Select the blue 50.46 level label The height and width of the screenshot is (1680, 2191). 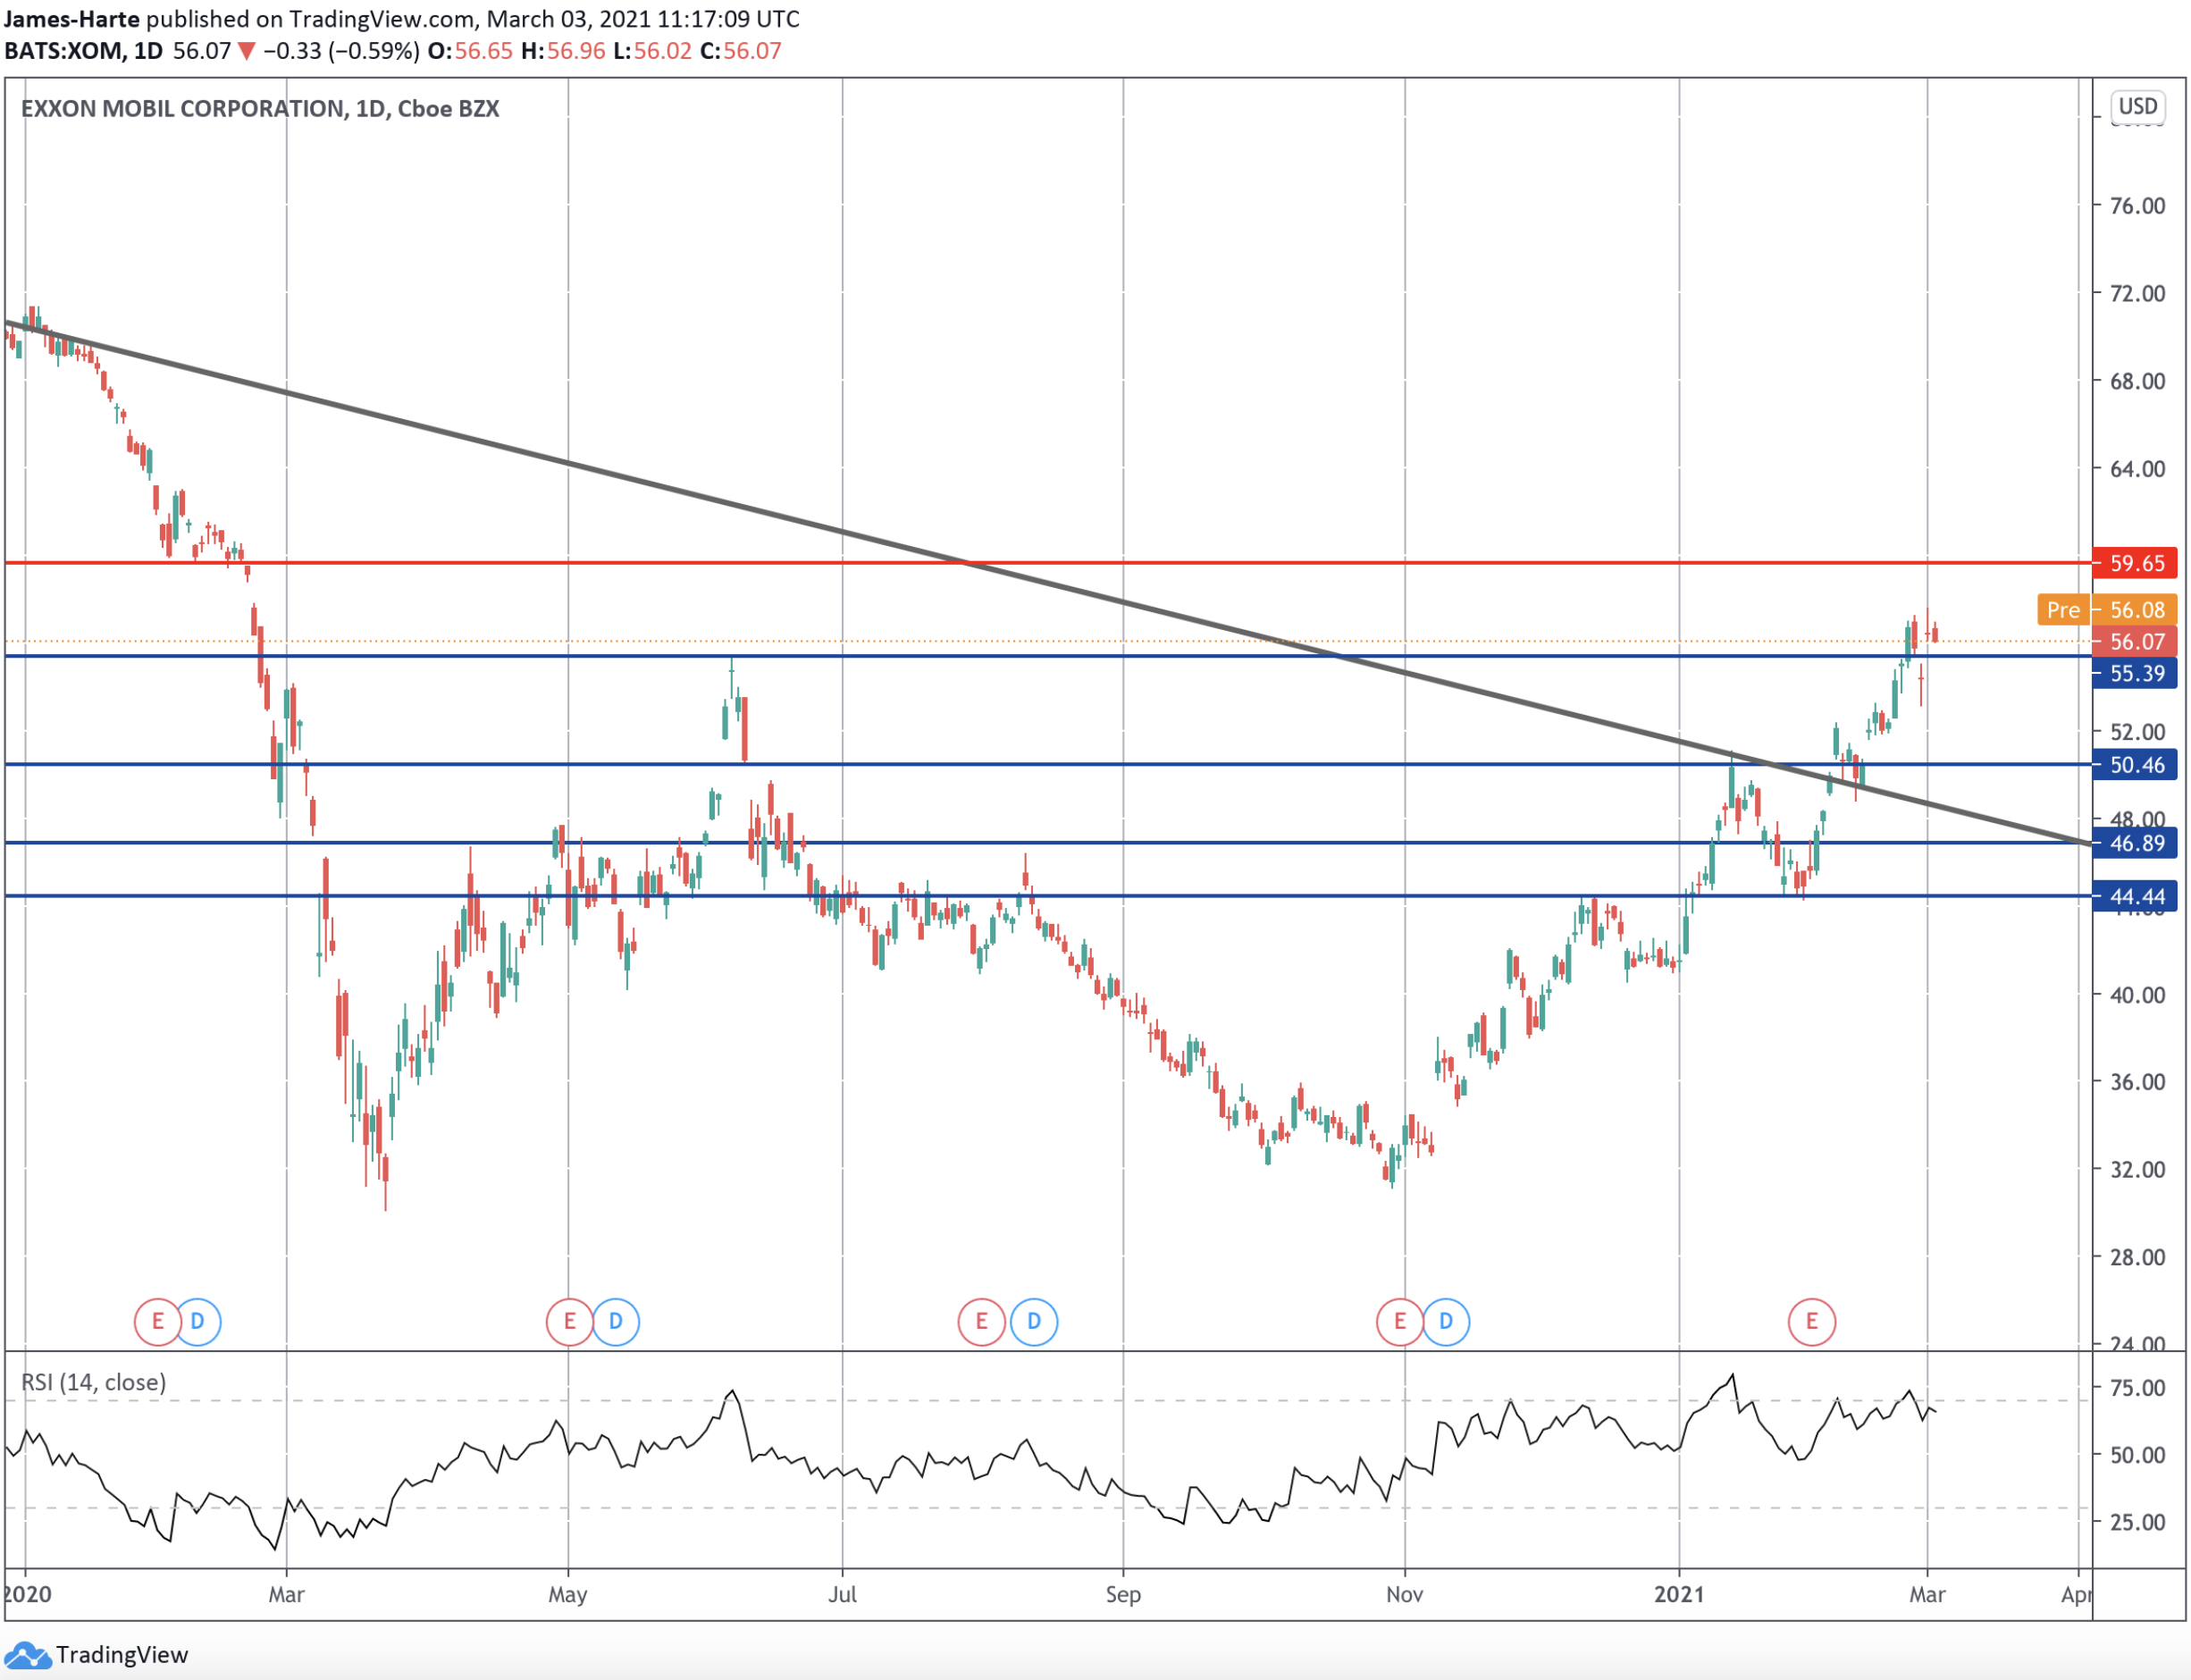(2136, 765)
